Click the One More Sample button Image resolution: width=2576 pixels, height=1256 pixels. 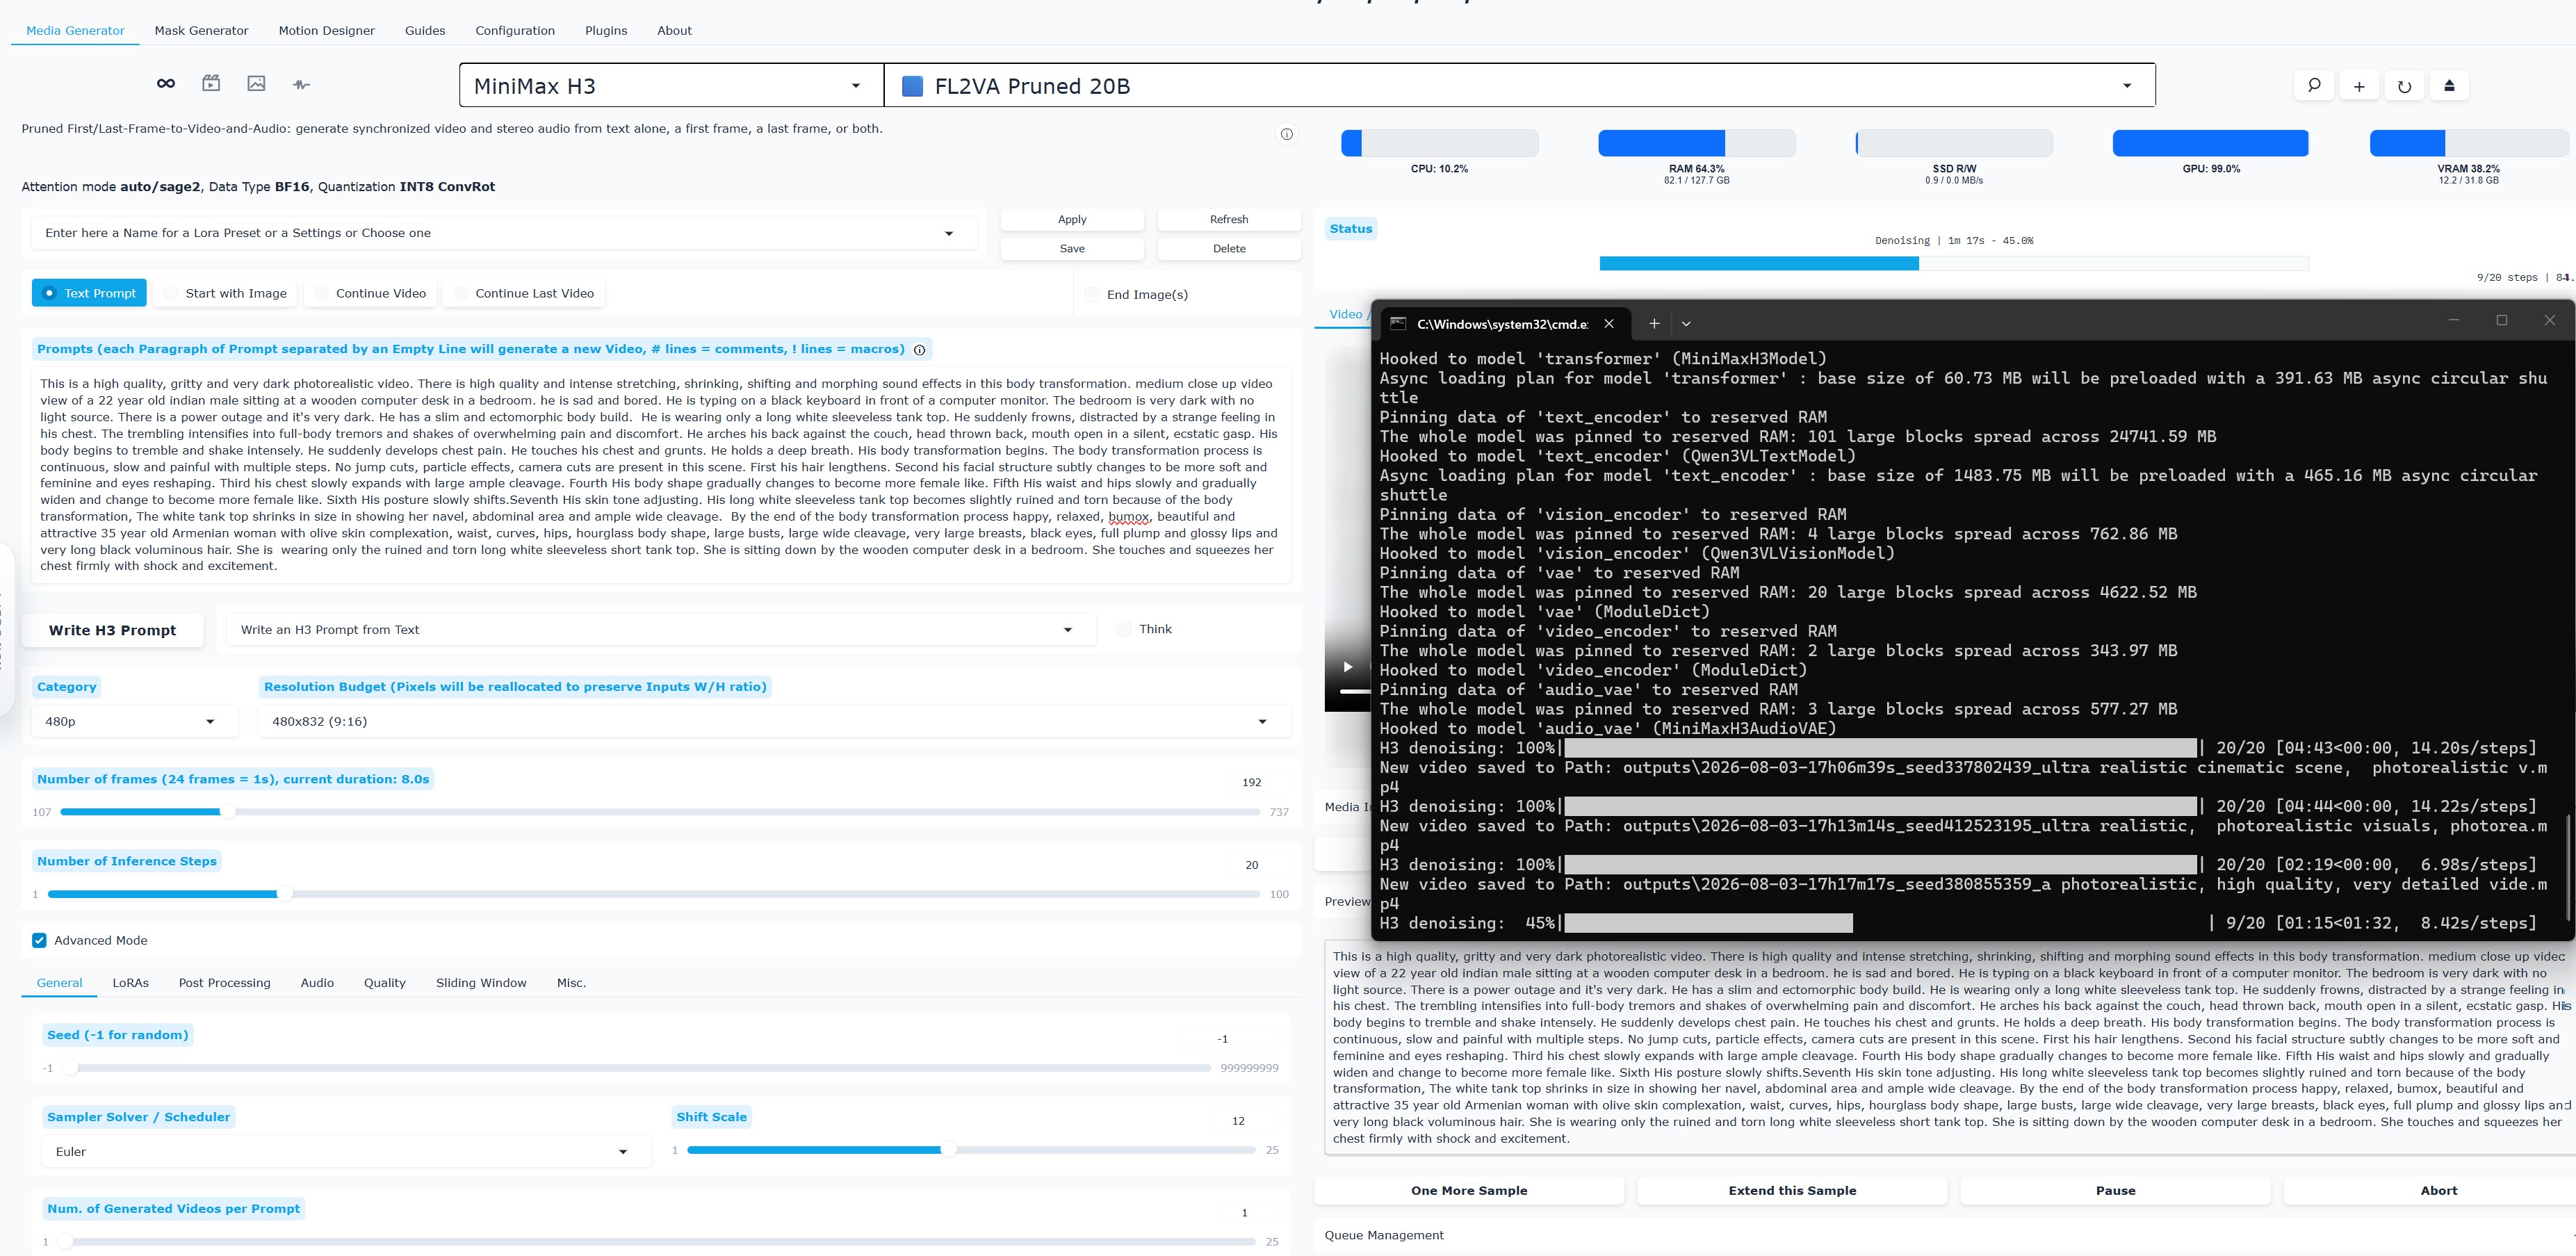coord(1469,1190)
